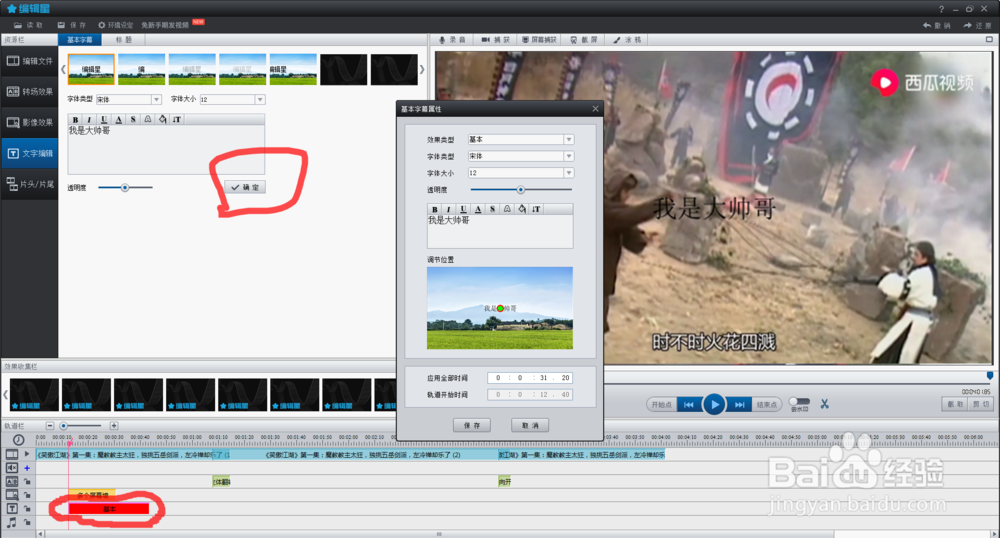Toggle bold in main text editor
Viewport: 1000px width, 538px height.
[75, 119]
